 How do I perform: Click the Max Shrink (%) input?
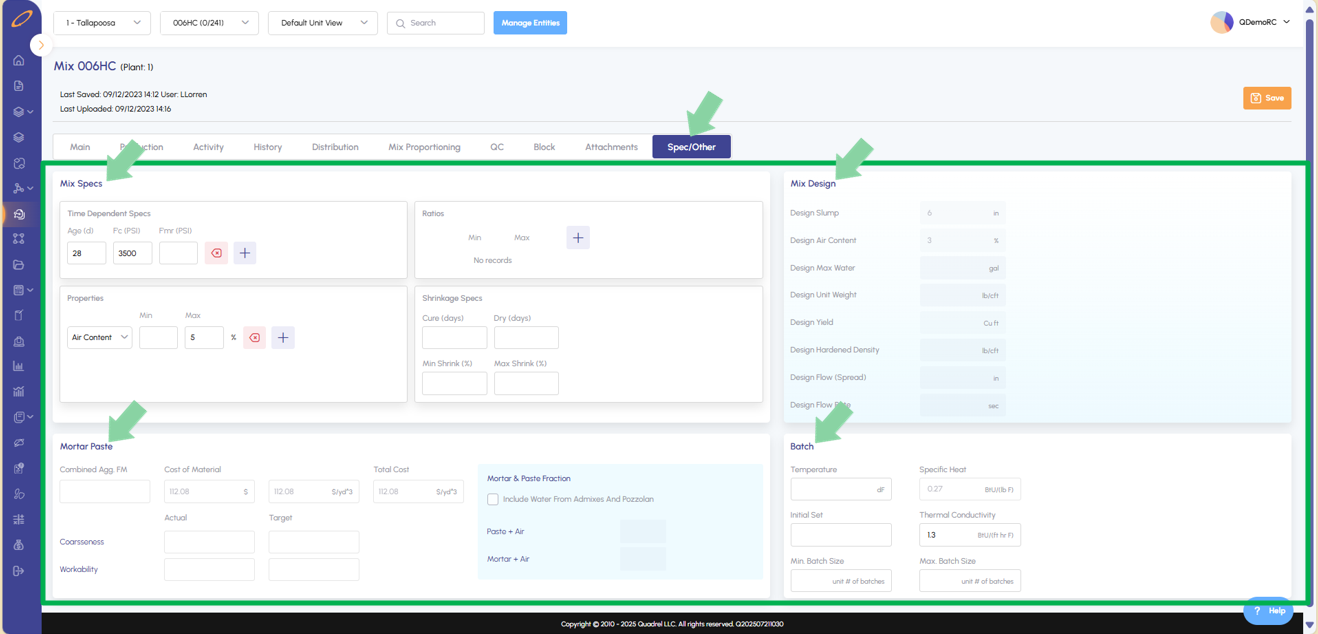click(x=526, y=383)
